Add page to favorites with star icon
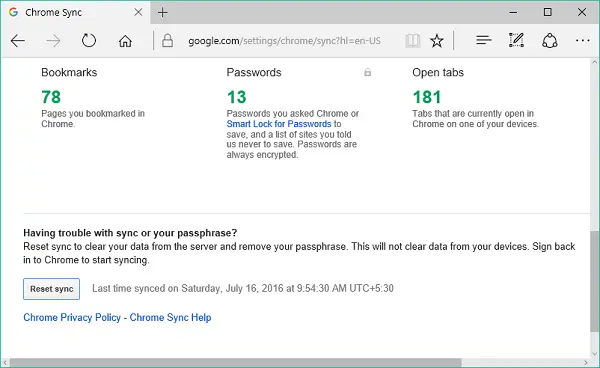Image resolution: width=600 pixels, height=368 pixels. click(x=437, y=41)
